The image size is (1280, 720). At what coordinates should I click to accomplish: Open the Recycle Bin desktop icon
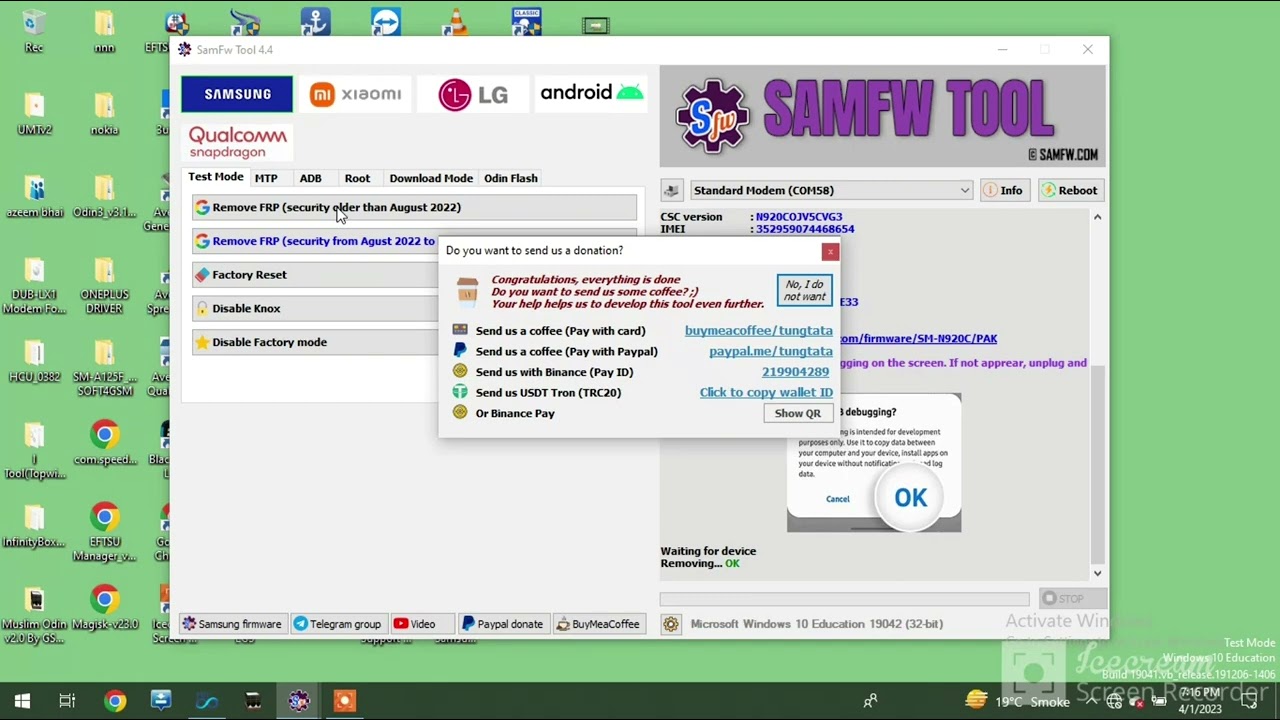click(x=34, y=31)
